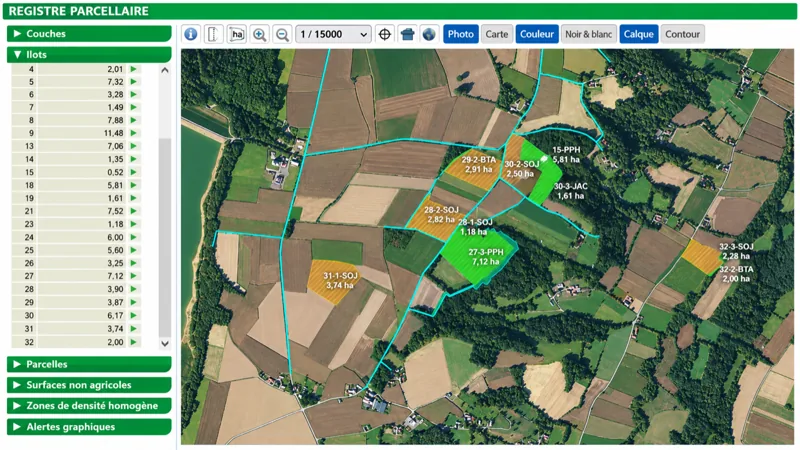Image resolution: width=800 pixels, height=450 pixels.
Task: Click green arrow for ilot 4
Action: click(134, 69)
